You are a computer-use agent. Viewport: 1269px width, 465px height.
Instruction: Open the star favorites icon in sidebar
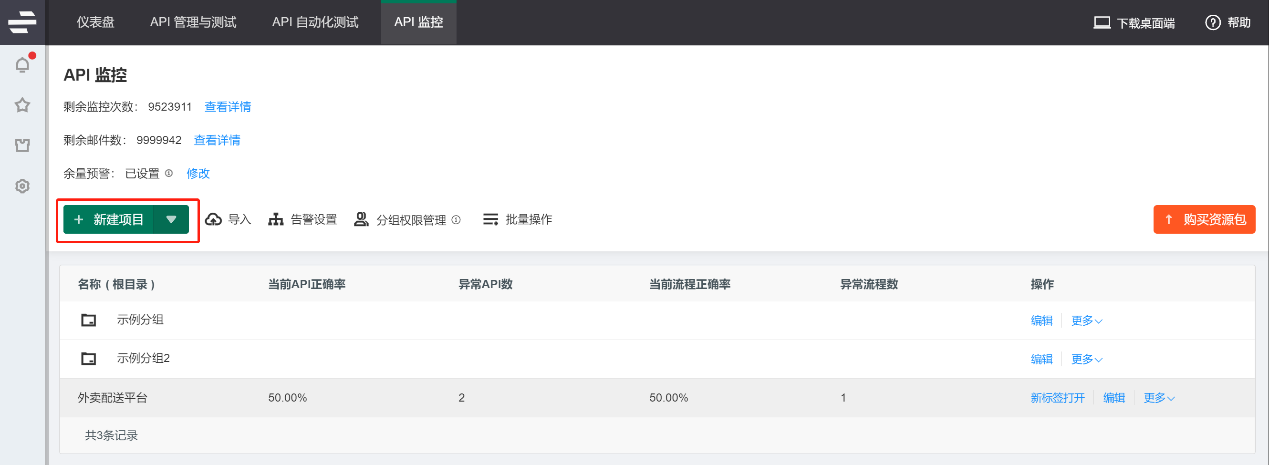point(22,105)
